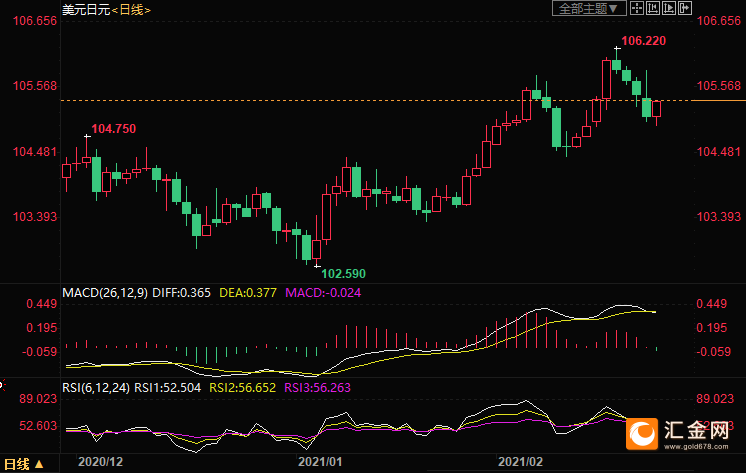Select the RSI2:56.652 value
Screen dimensions: 746x473
pos(243,388)
